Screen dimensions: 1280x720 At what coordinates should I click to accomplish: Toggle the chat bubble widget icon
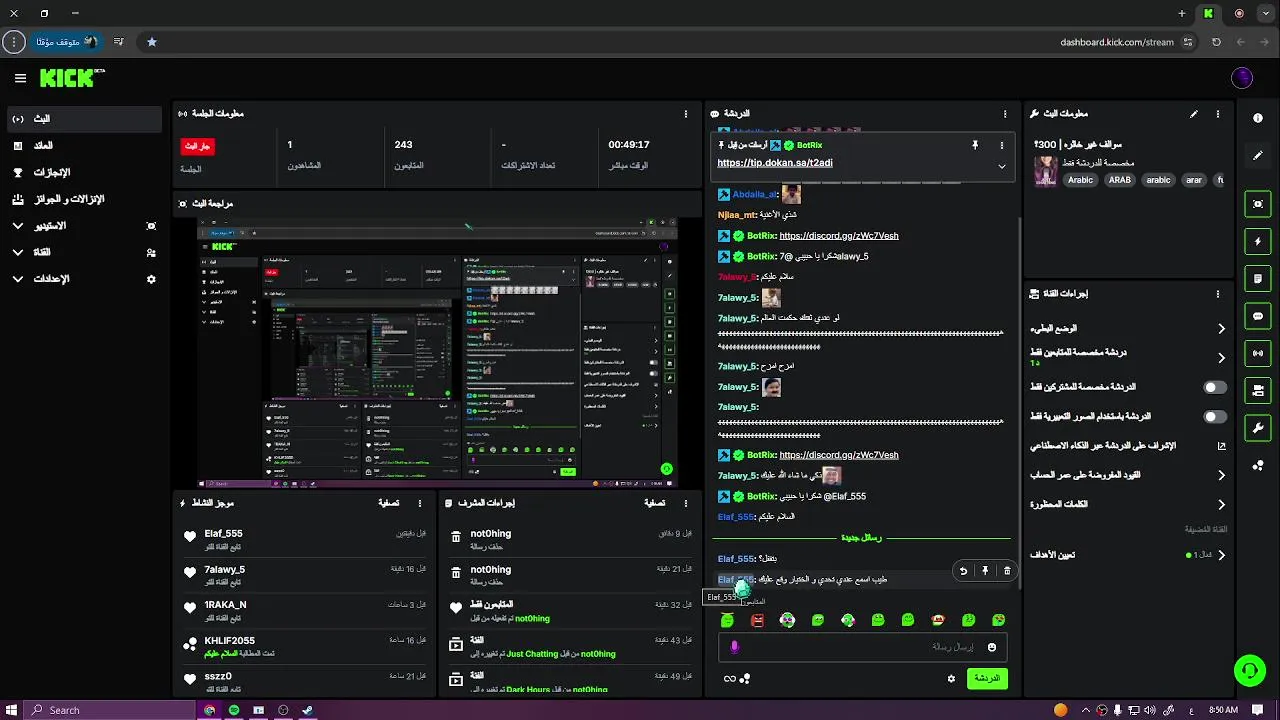(1258, 316)
